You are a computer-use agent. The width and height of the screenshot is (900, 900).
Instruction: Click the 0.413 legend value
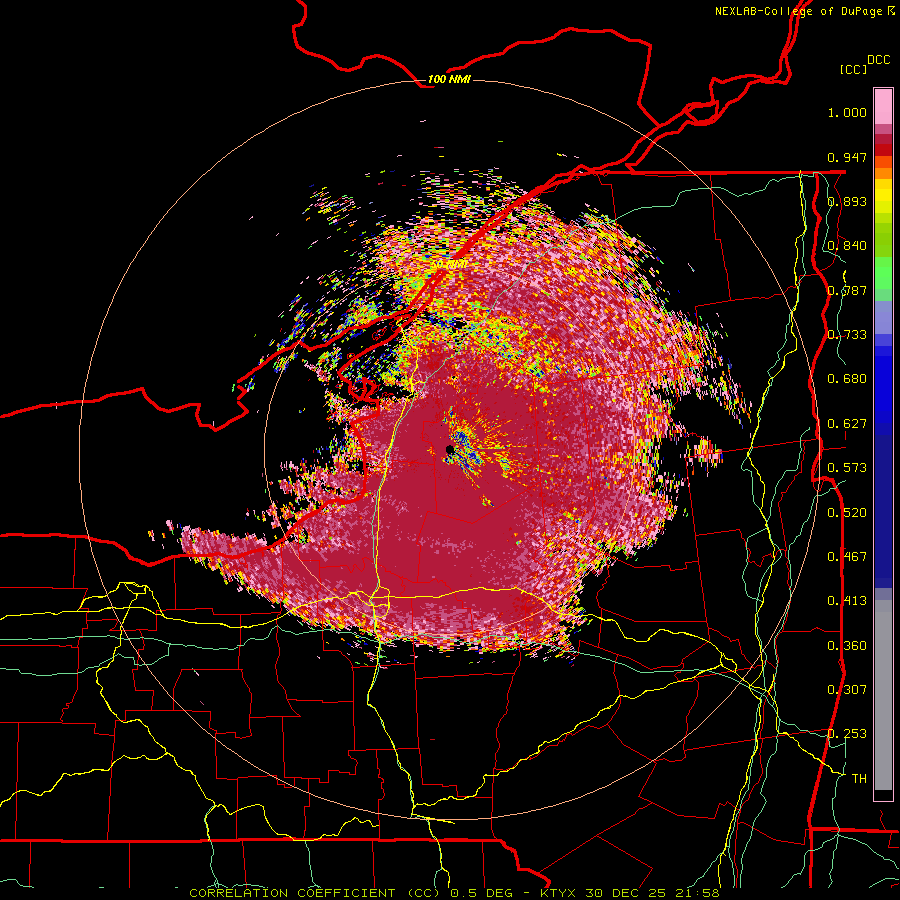tap(847, 601)
